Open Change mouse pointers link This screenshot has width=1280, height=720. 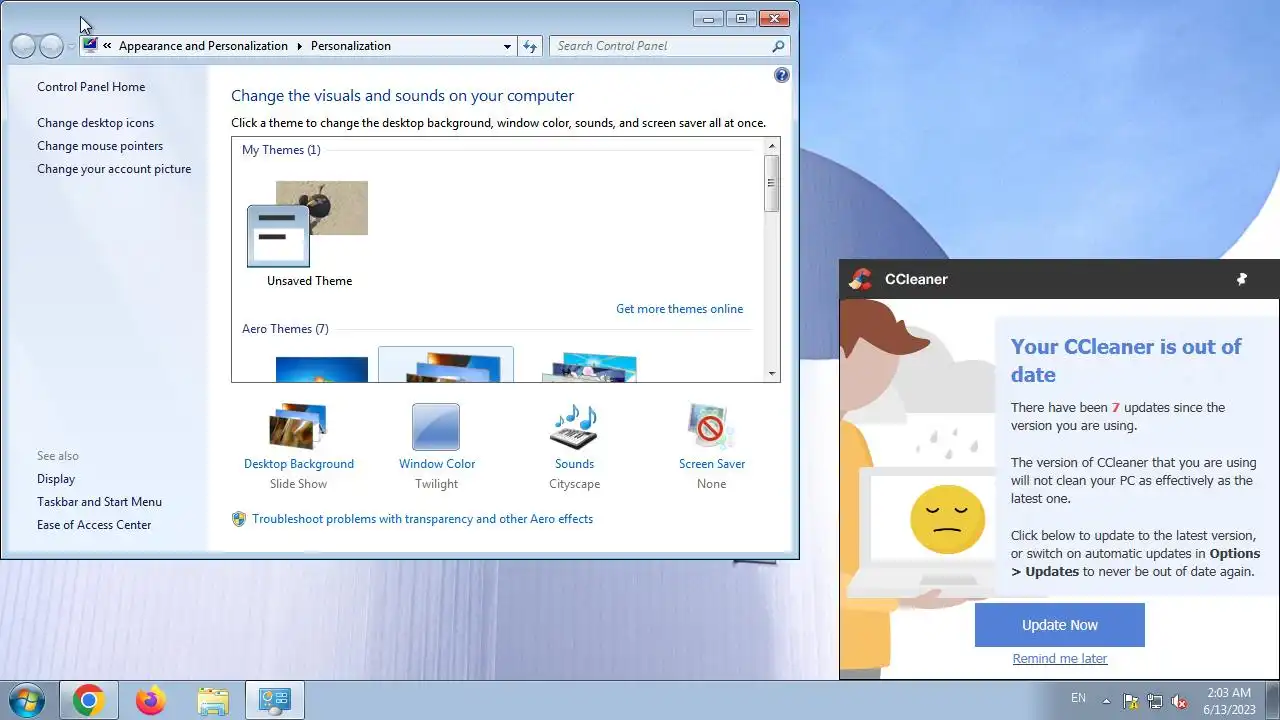click(x=100, y=146)
